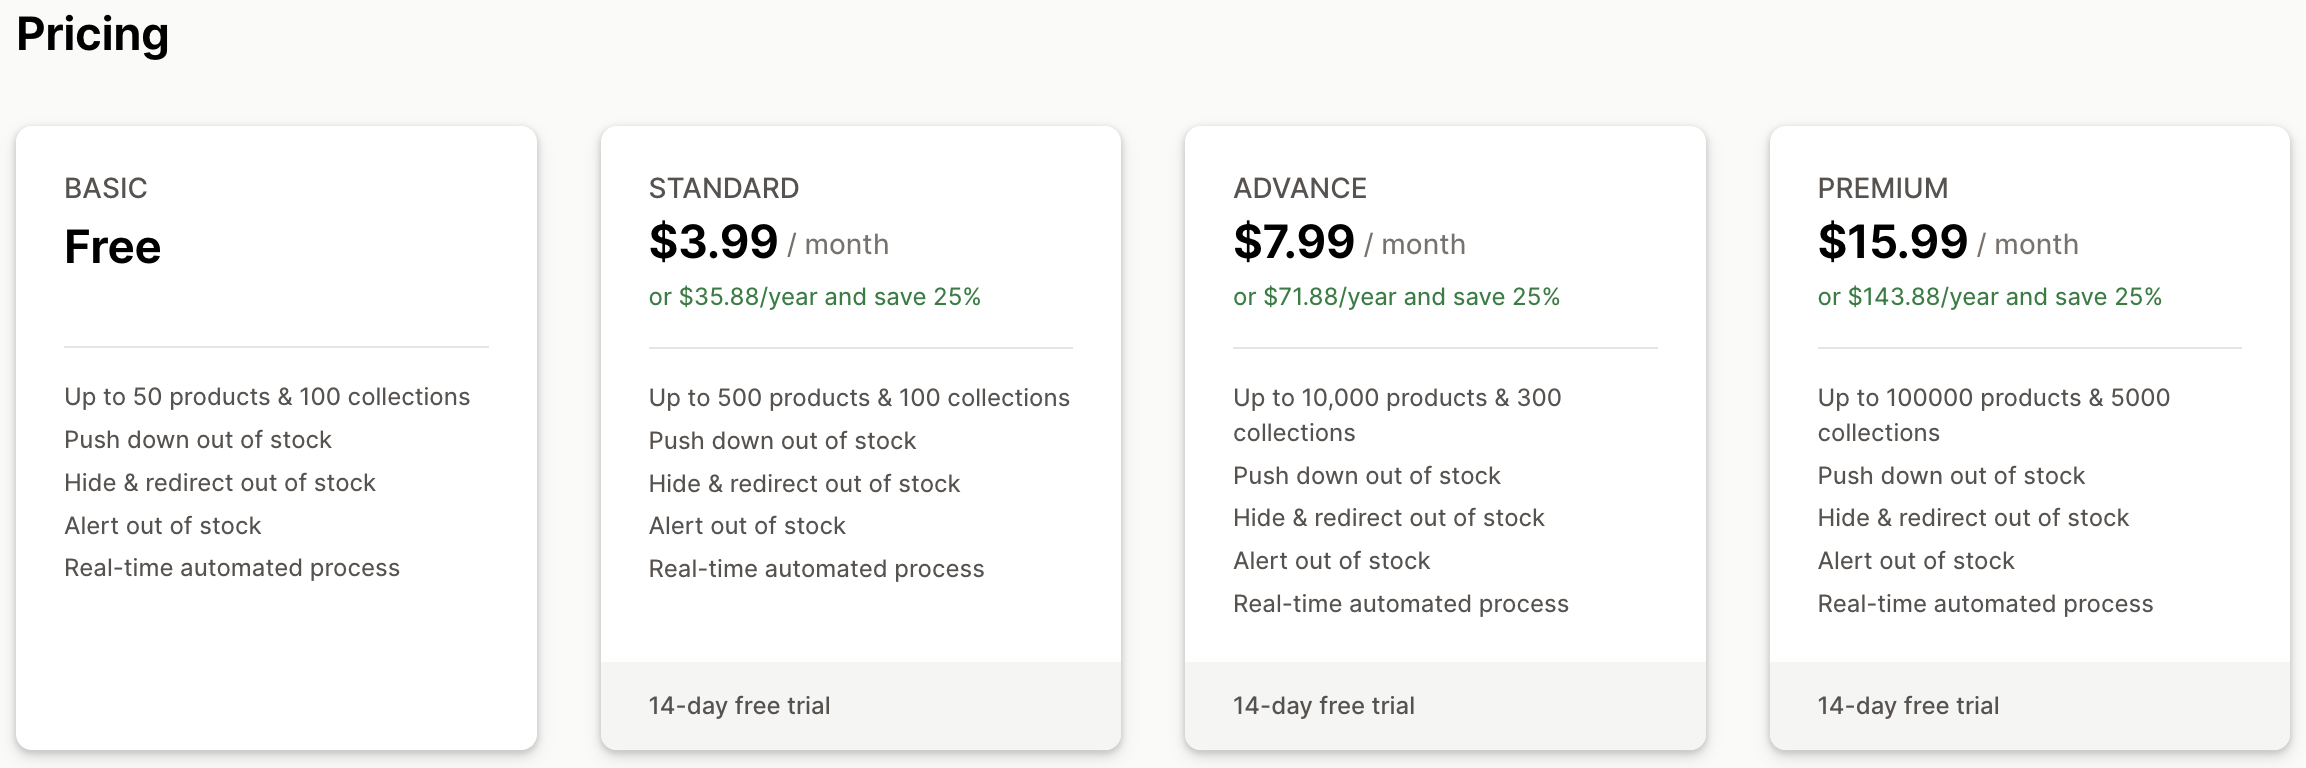
Task: Click 'Up to 50 products & 100 collections'
Action: pos(267,397)
